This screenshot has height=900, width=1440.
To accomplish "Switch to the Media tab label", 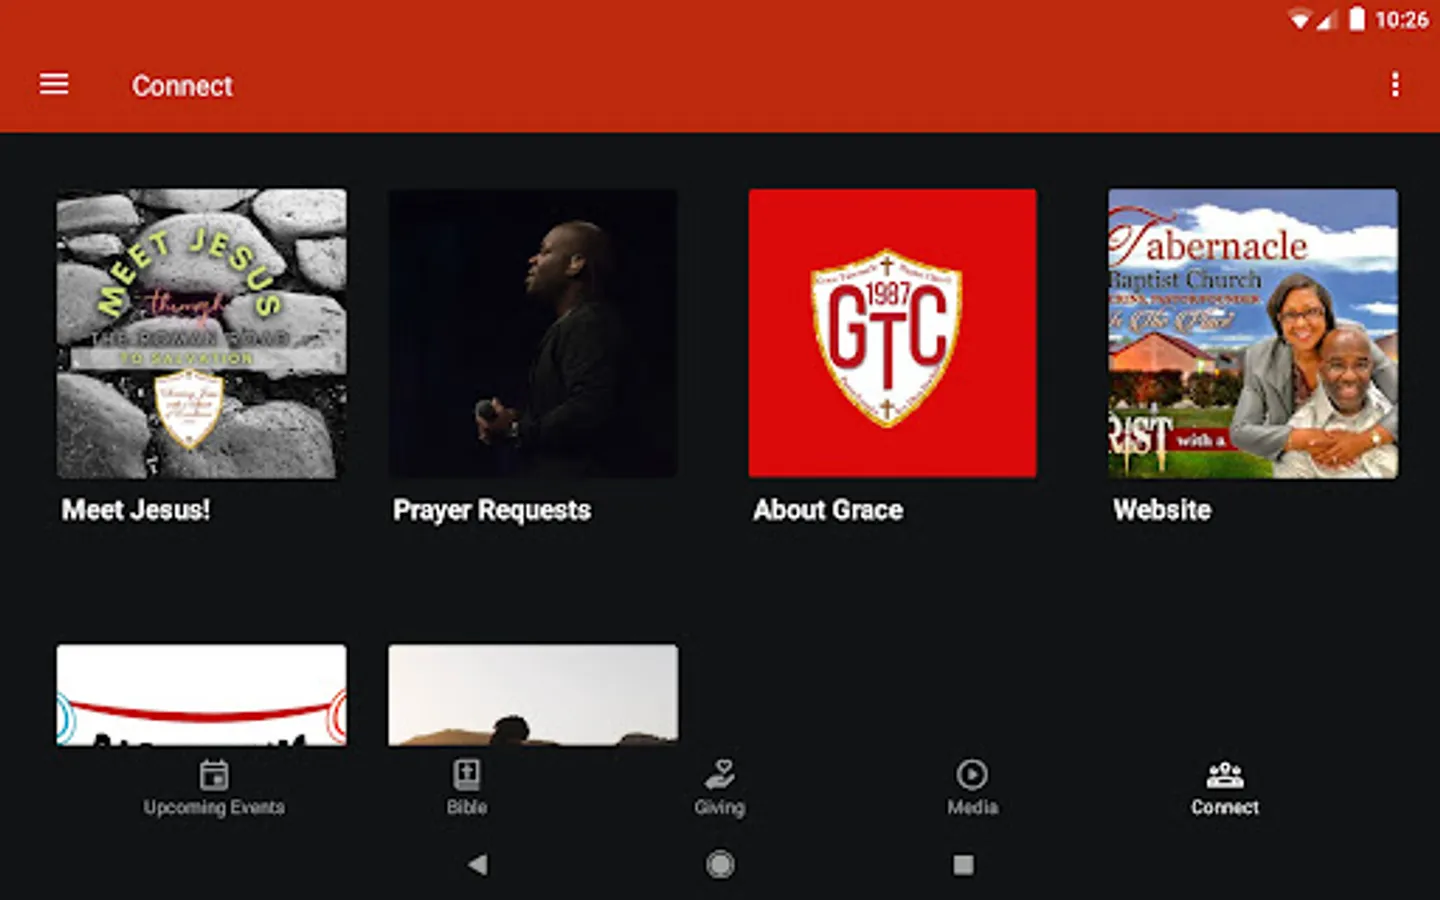I will (x=973, y=807).
